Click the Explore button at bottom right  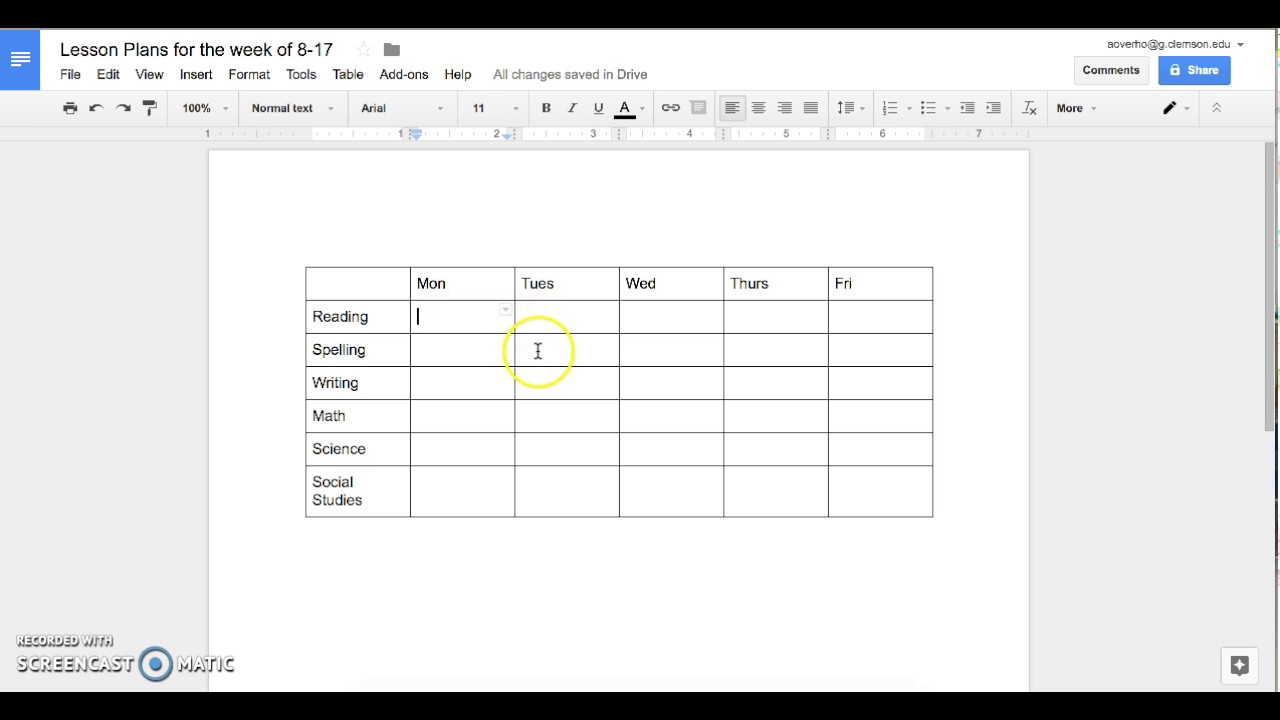(x=1239, y=666)
